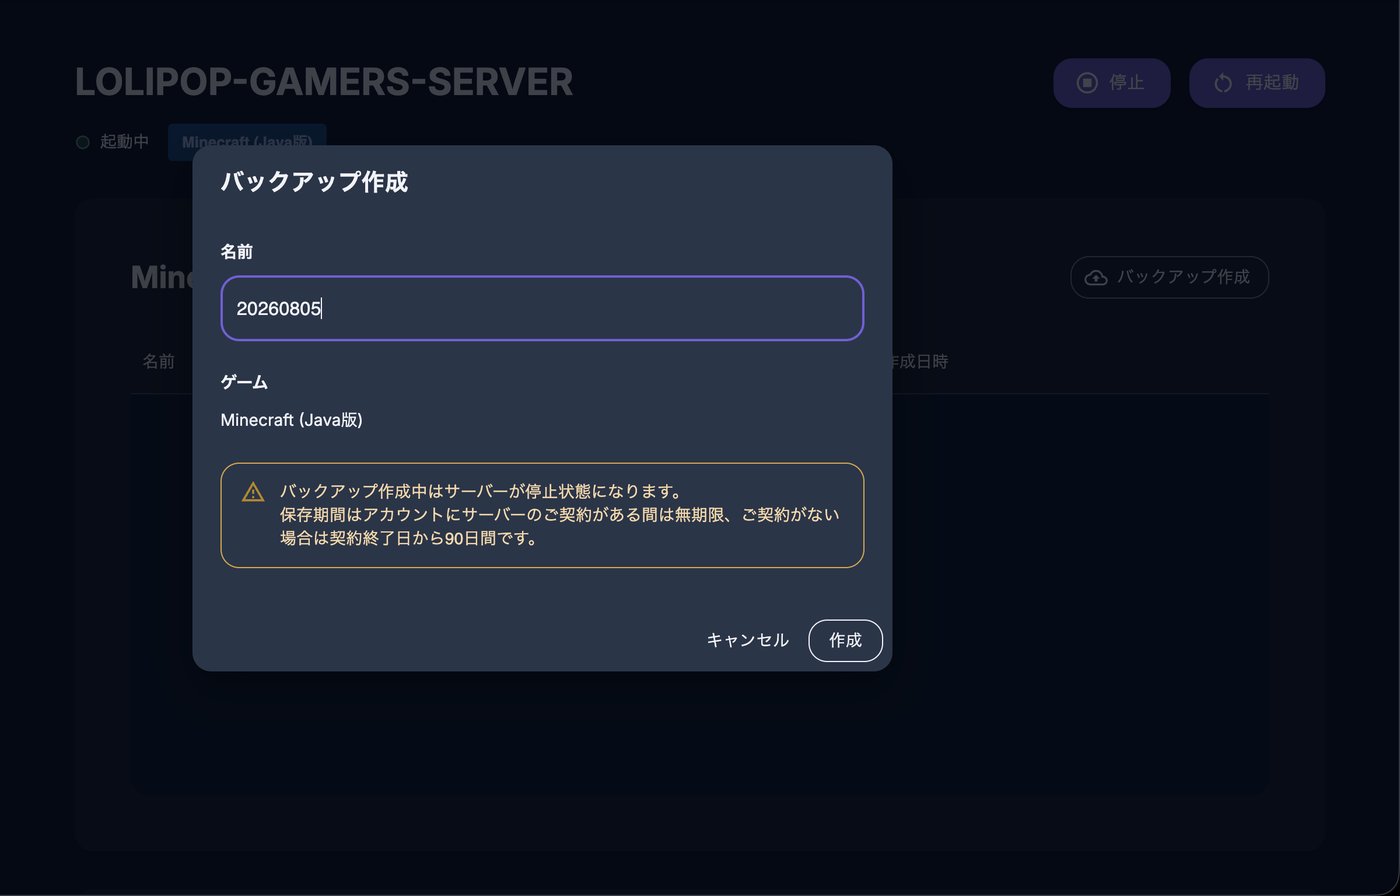Viewport: 1400px width, 896px height.
Task: Click the warning triangle icon
Action: pyautogui.click(x=253, y=492)
